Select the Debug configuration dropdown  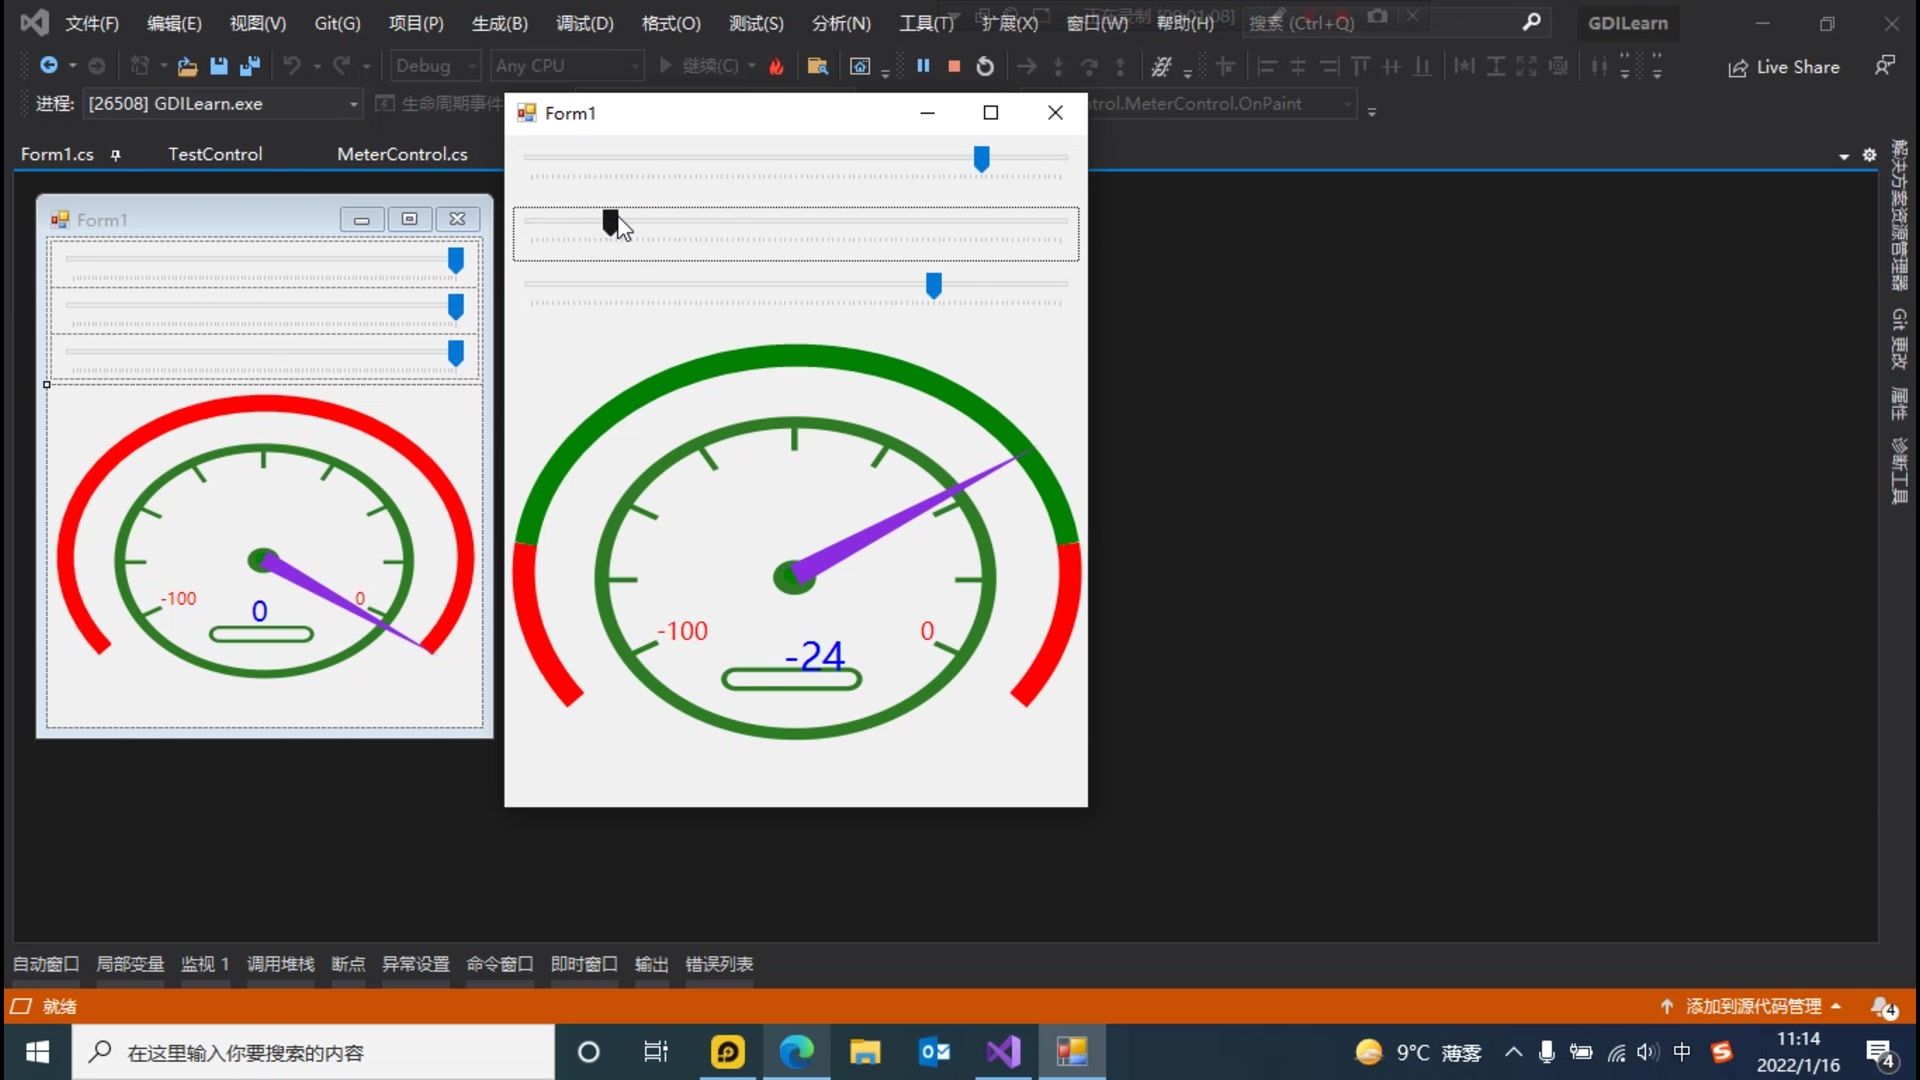click(x=433, y=65)
